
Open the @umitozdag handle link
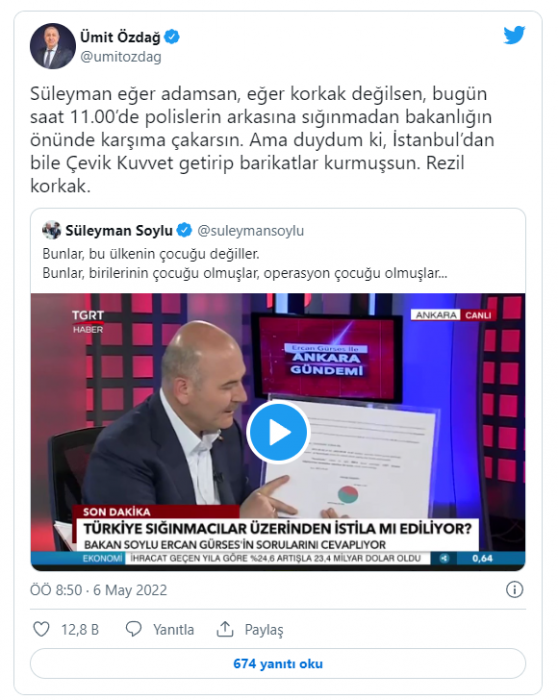coord(121,57)
